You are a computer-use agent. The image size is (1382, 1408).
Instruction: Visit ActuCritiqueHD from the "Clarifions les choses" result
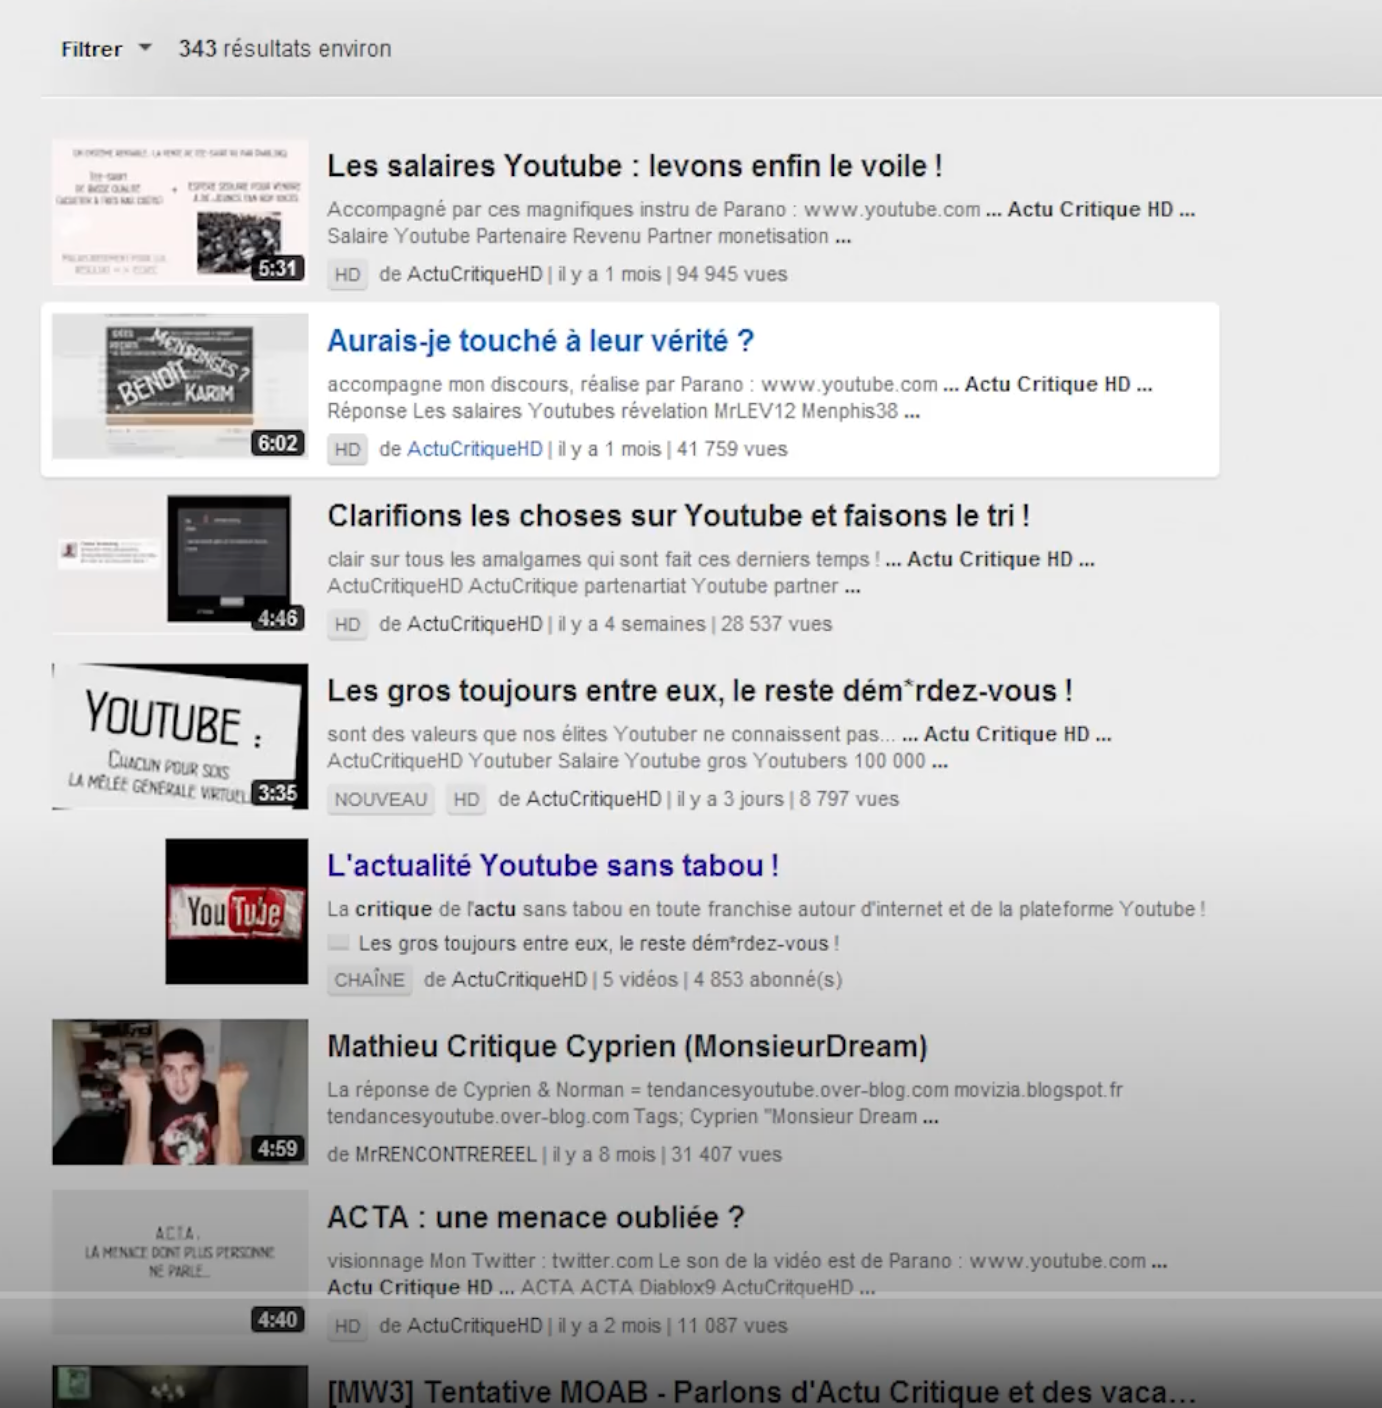pyautogui.click(x=474, y=624)
